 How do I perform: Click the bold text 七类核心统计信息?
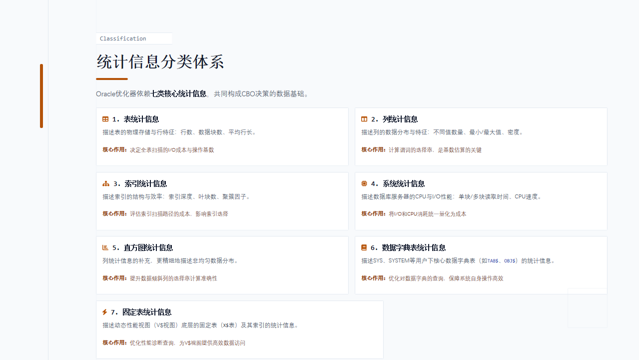178,94
